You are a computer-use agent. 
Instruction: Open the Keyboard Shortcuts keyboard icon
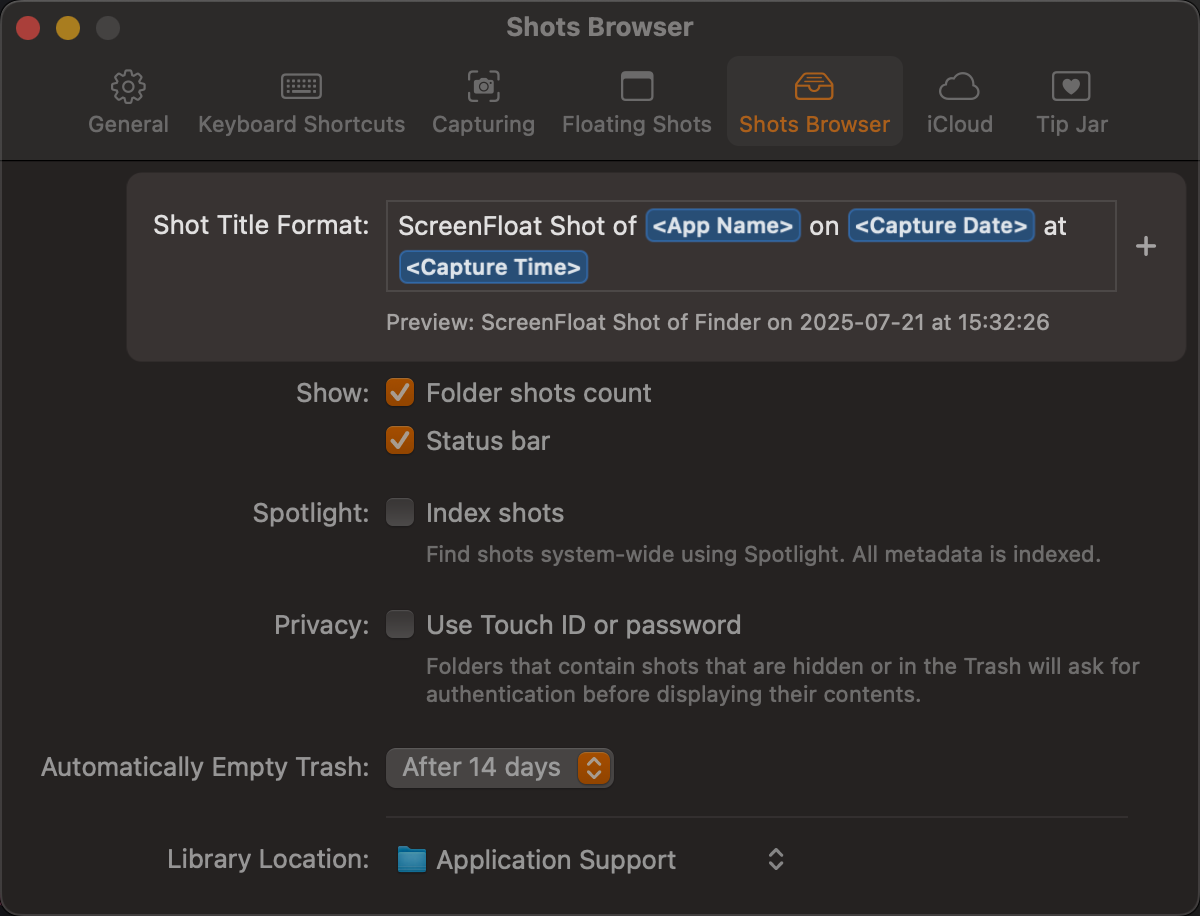point(301,88)
